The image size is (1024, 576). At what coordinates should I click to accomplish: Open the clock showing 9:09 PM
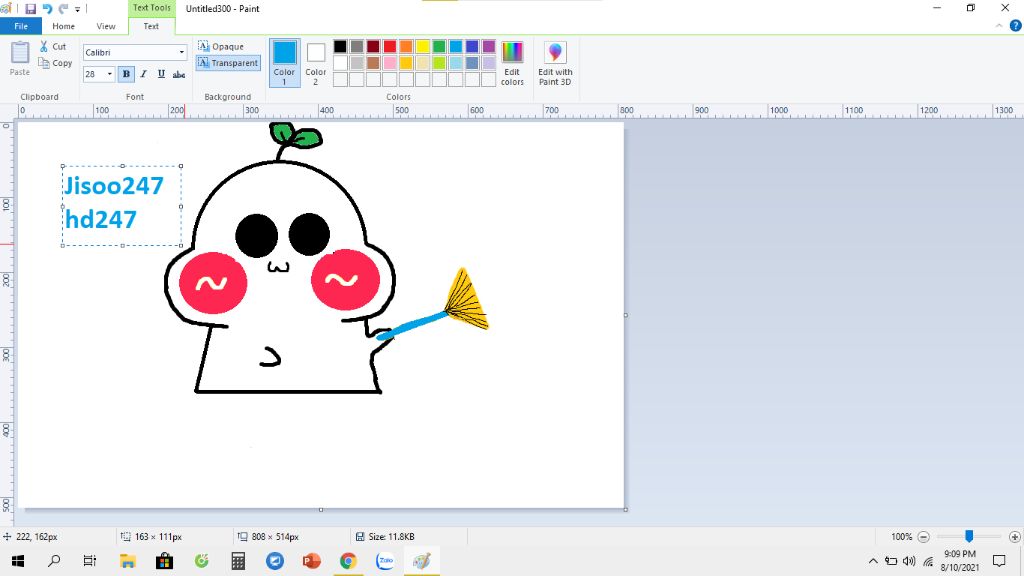click(959, 561)
